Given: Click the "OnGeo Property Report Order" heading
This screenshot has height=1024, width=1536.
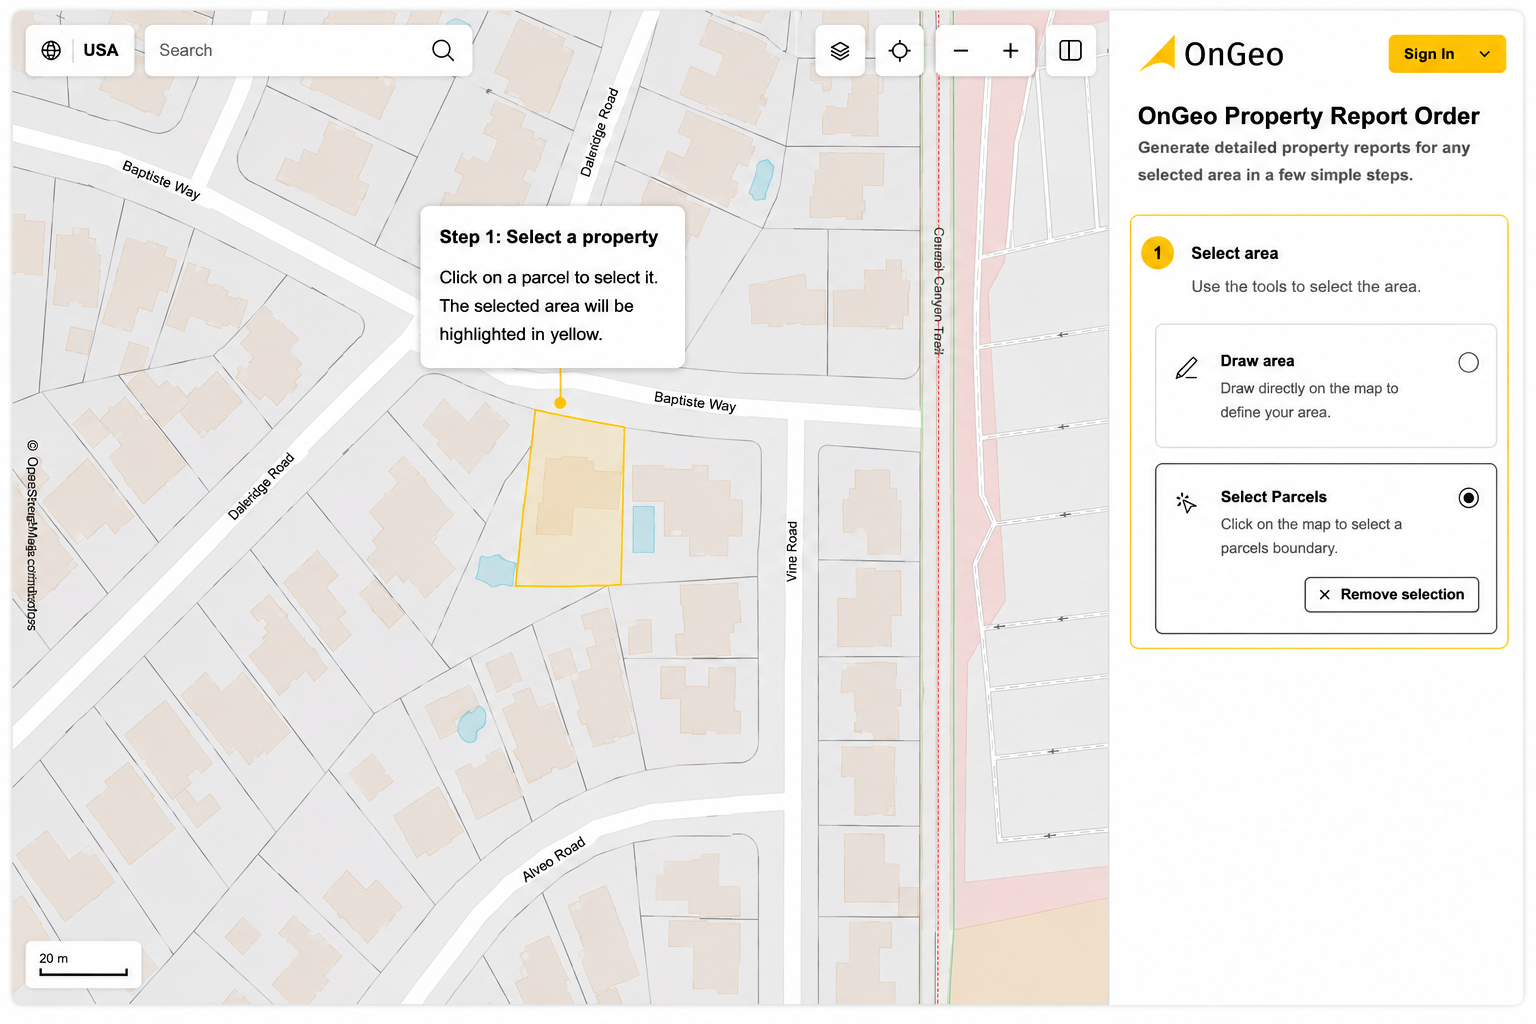Looking at the screenshot, I should pos(1308,116).
